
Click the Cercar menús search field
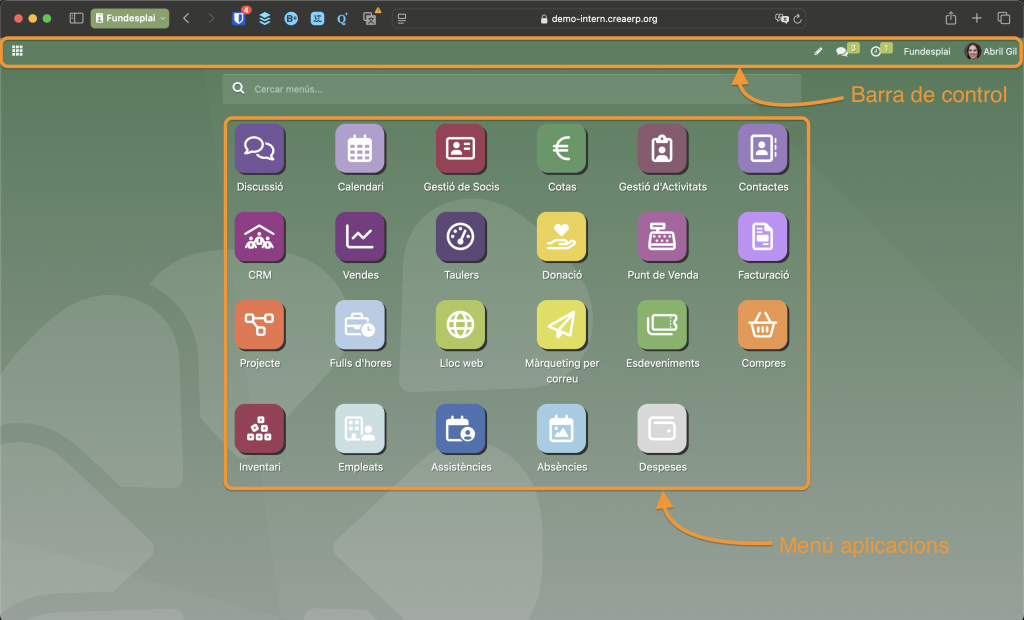(x=520, y=89)
